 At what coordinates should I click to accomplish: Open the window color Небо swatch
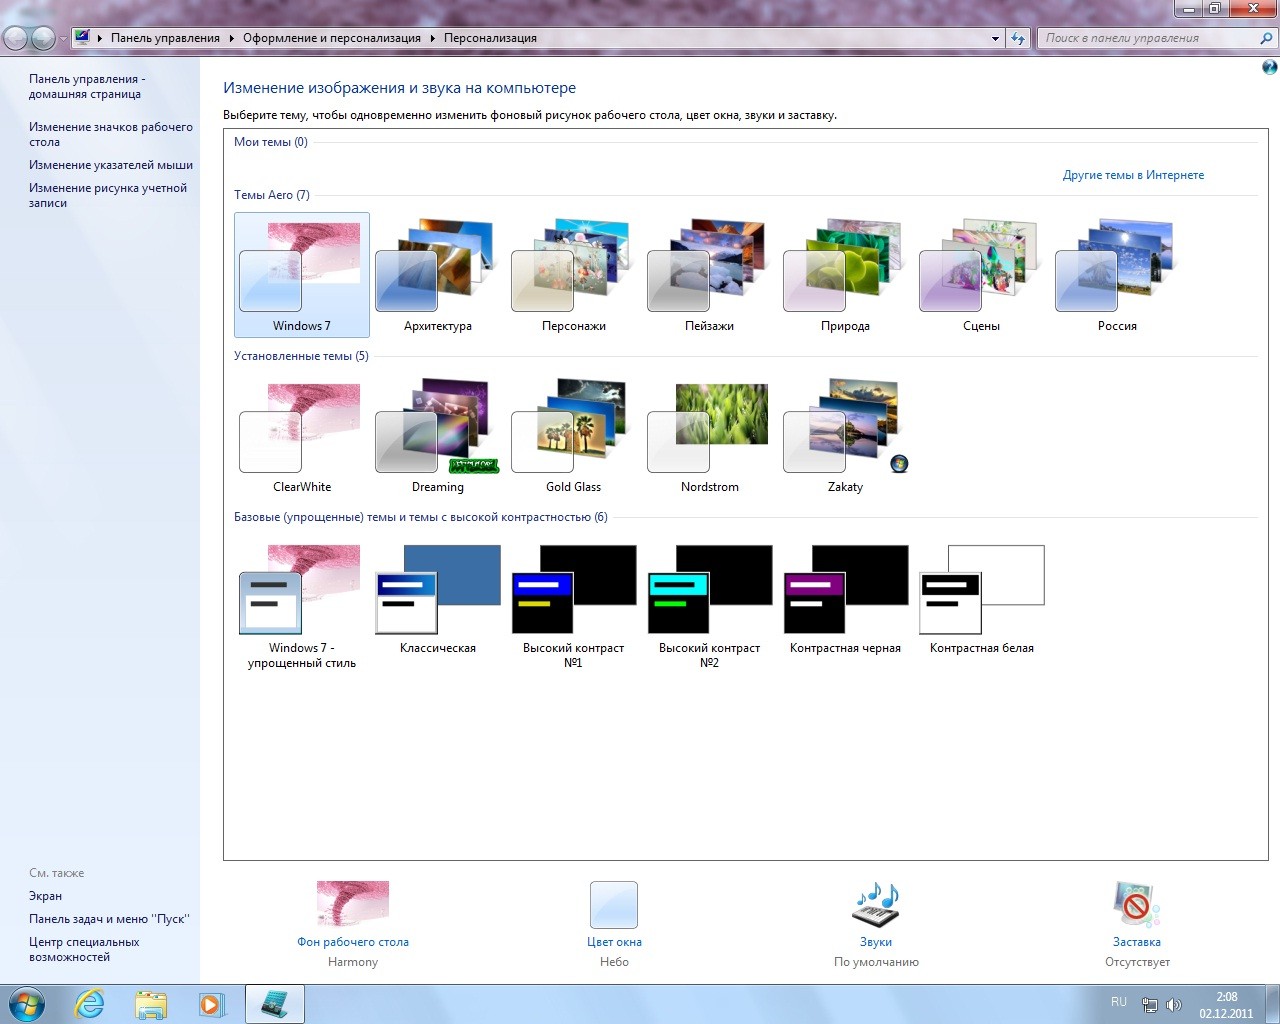[x=614, y=905]
